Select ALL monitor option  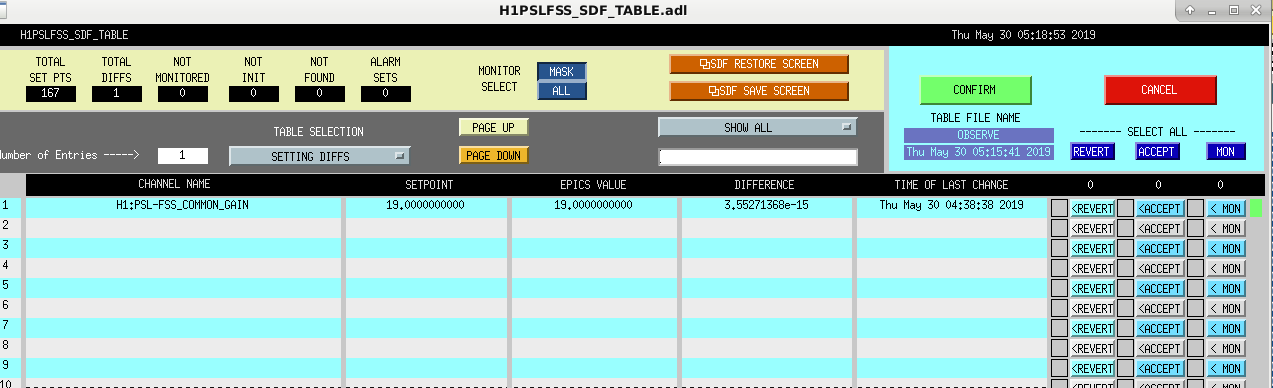point(562,91)
